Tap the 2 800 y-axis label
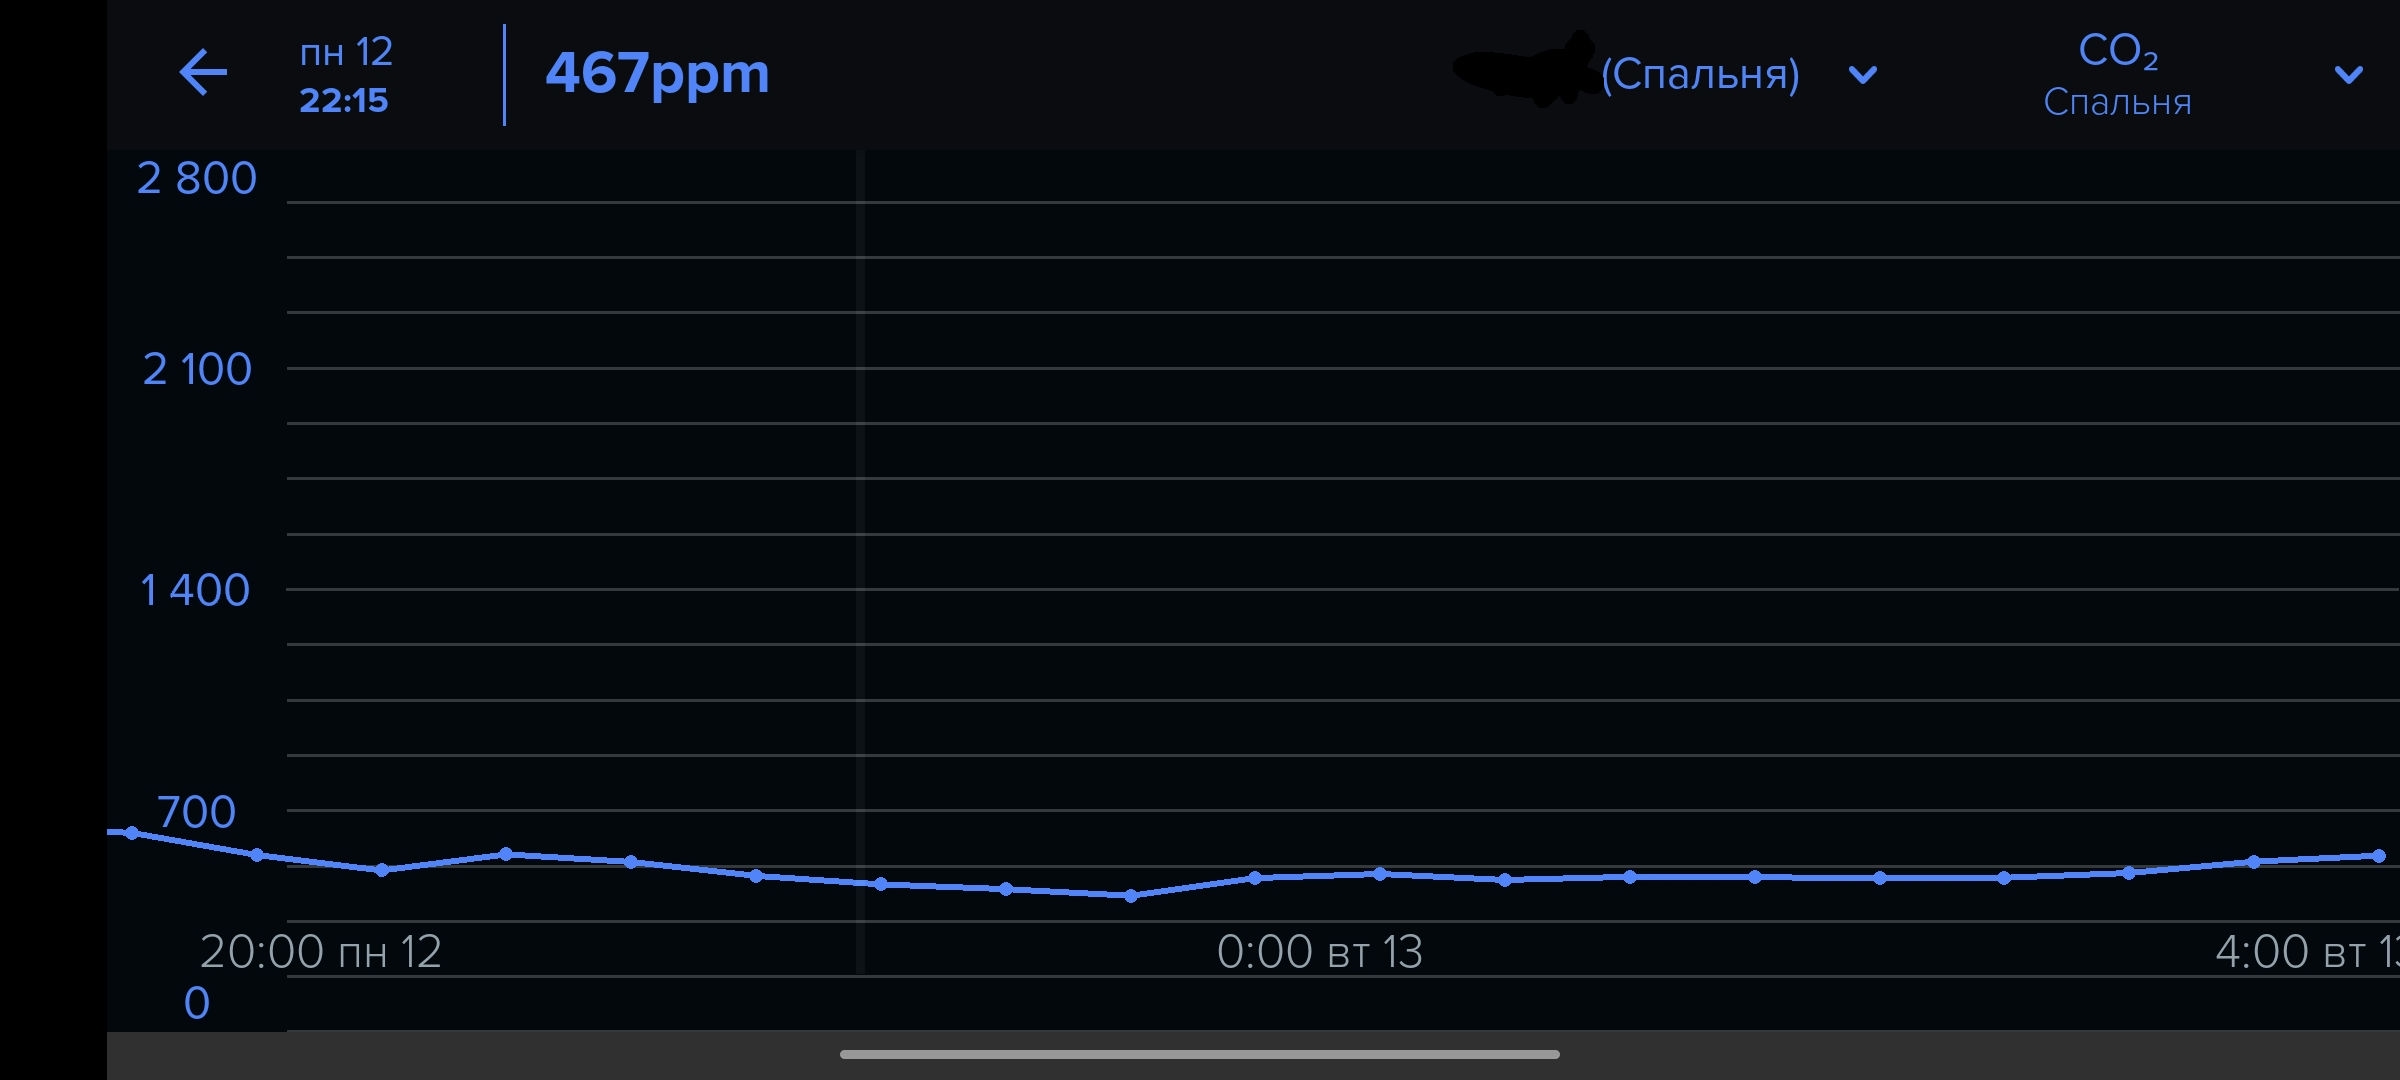2400x1080 pixels. 197,179
